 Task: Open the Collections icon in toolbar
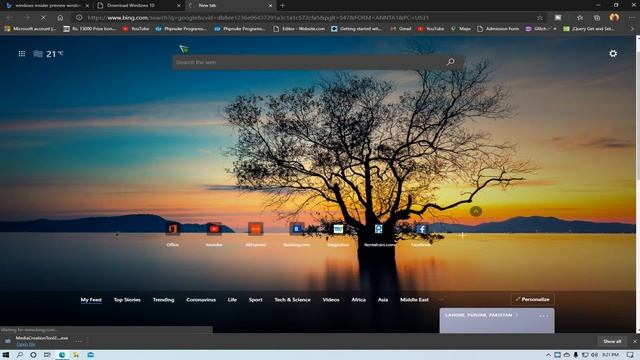tap(597, 18)
